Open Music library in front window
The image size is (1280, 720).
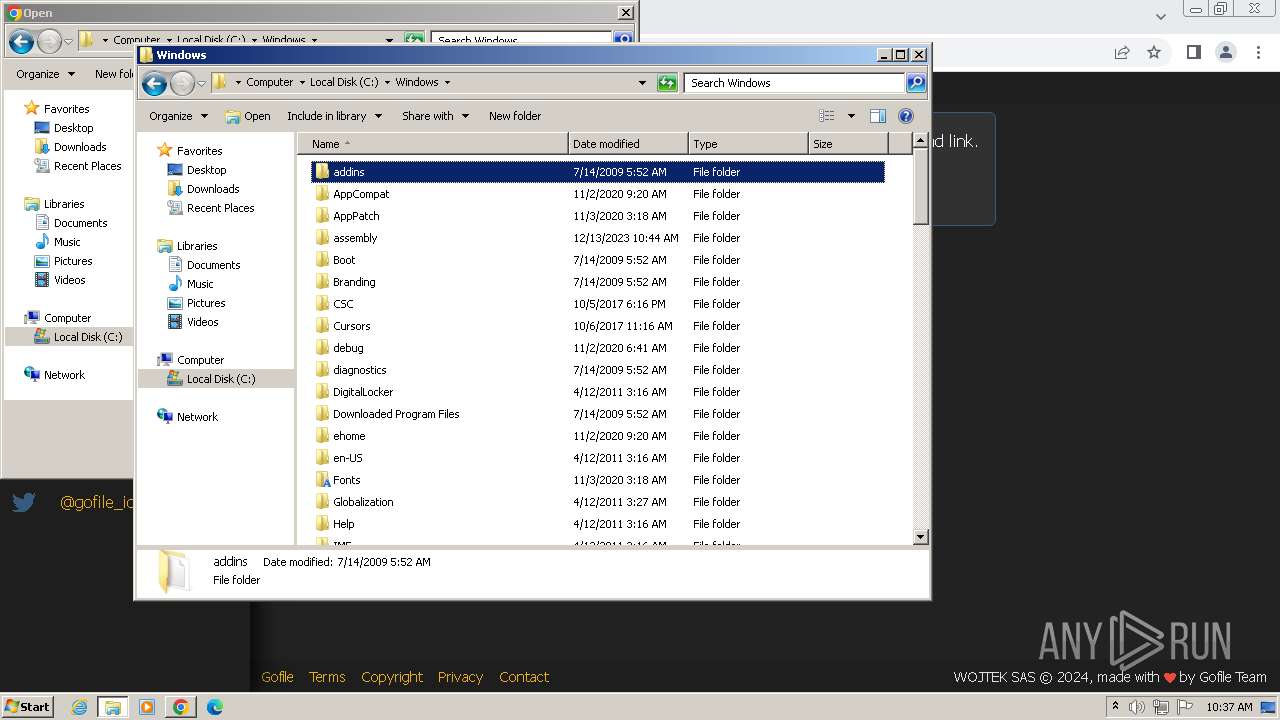[200, 284]
